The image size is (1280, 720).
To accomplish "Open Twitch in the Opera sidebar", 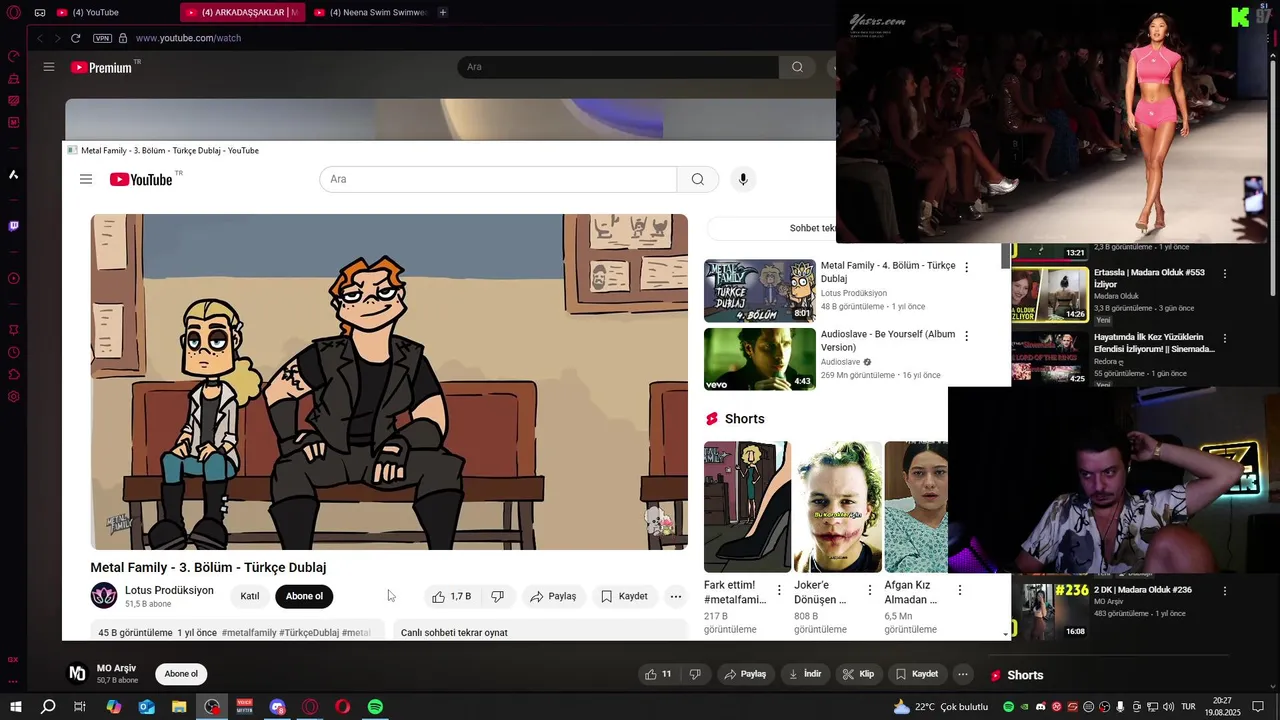I will 14,227.
